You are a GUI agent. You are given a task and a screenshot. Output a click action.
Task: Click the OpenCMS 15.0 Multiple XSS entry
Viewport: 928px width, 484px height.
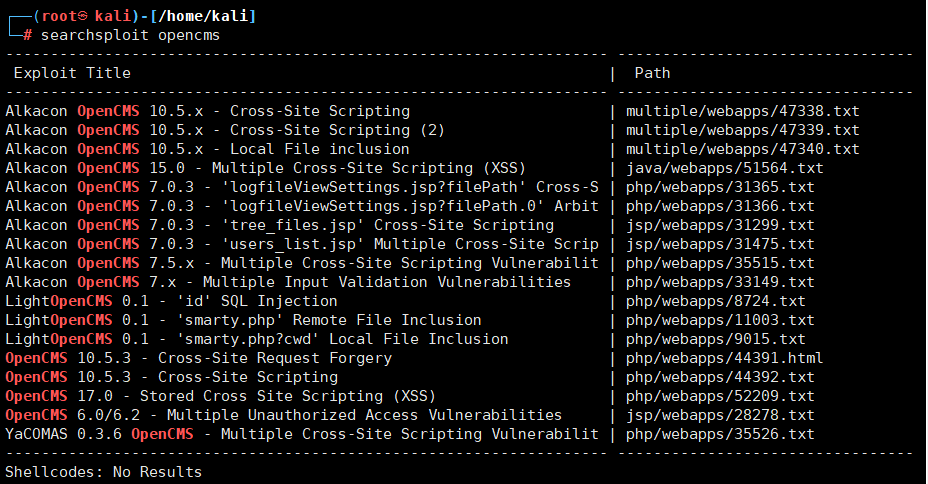tap(265, 168)
